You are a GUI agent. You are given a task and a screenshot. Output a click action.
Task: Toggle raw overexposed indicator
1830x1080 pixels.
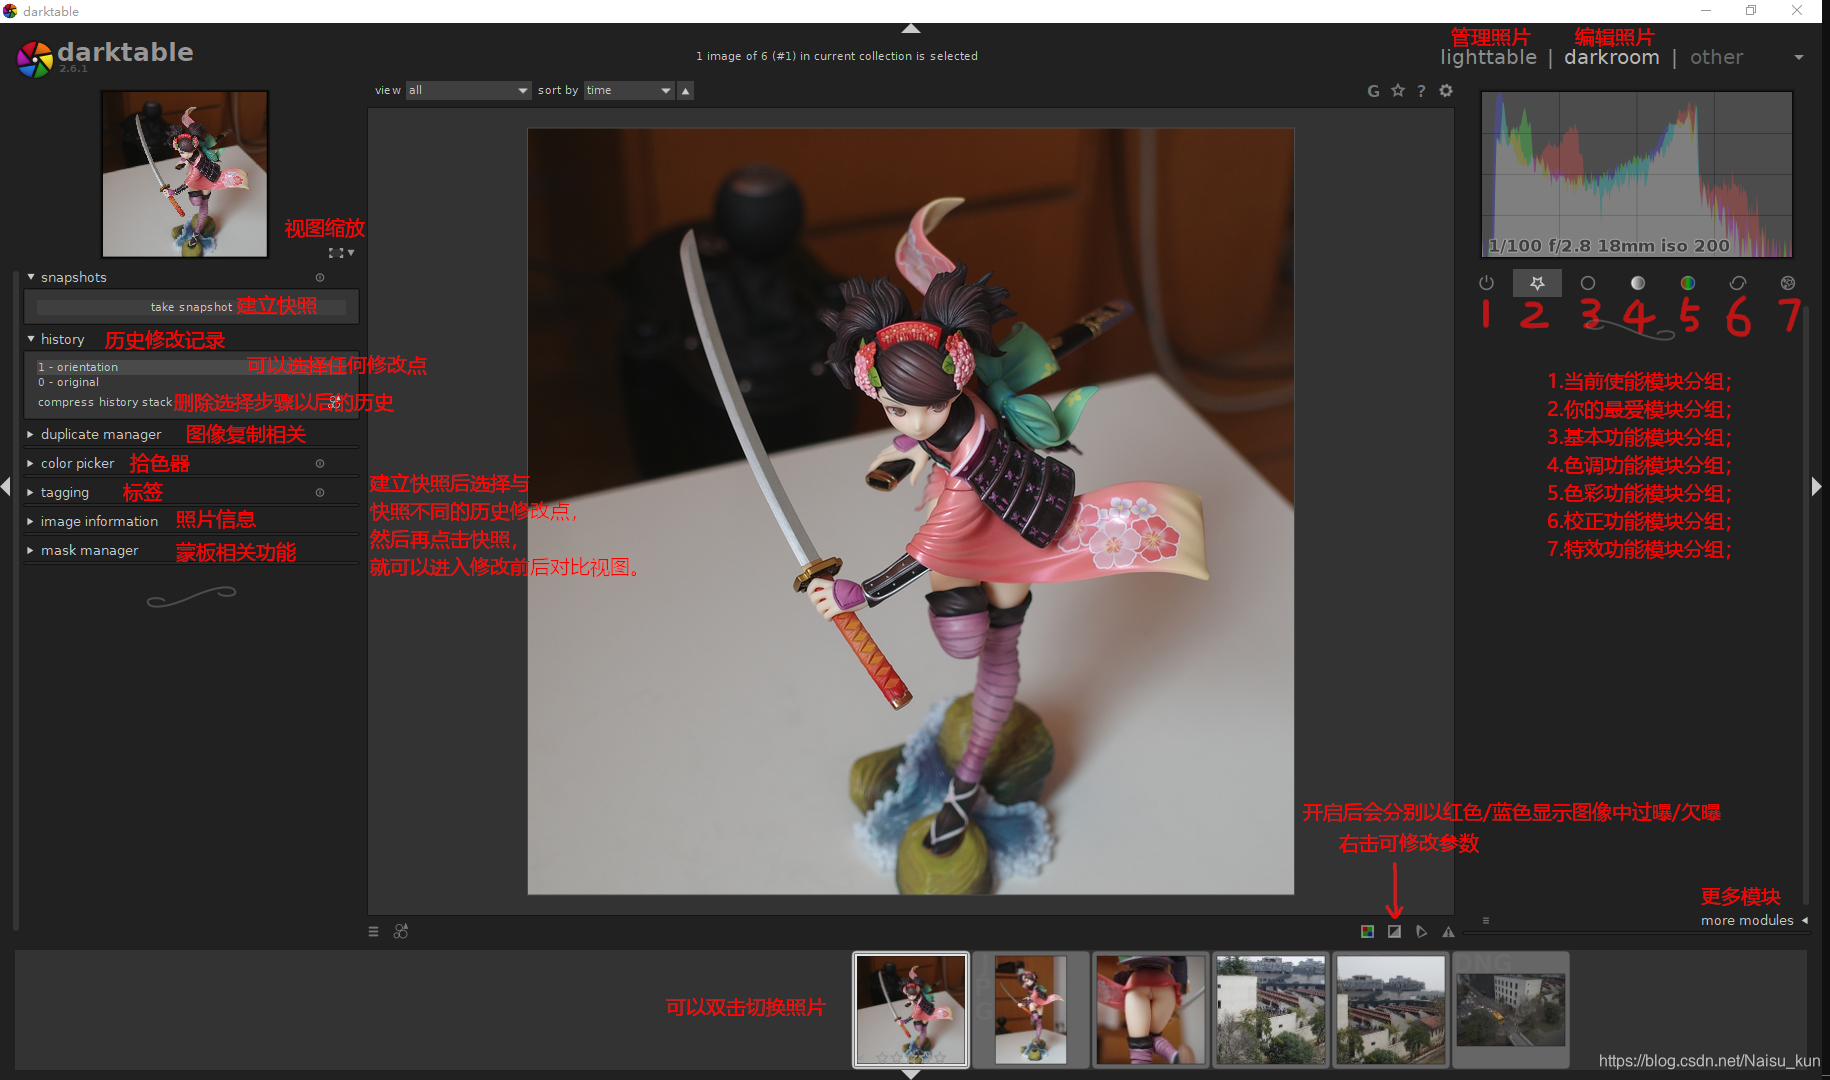tap(1367, 931)
